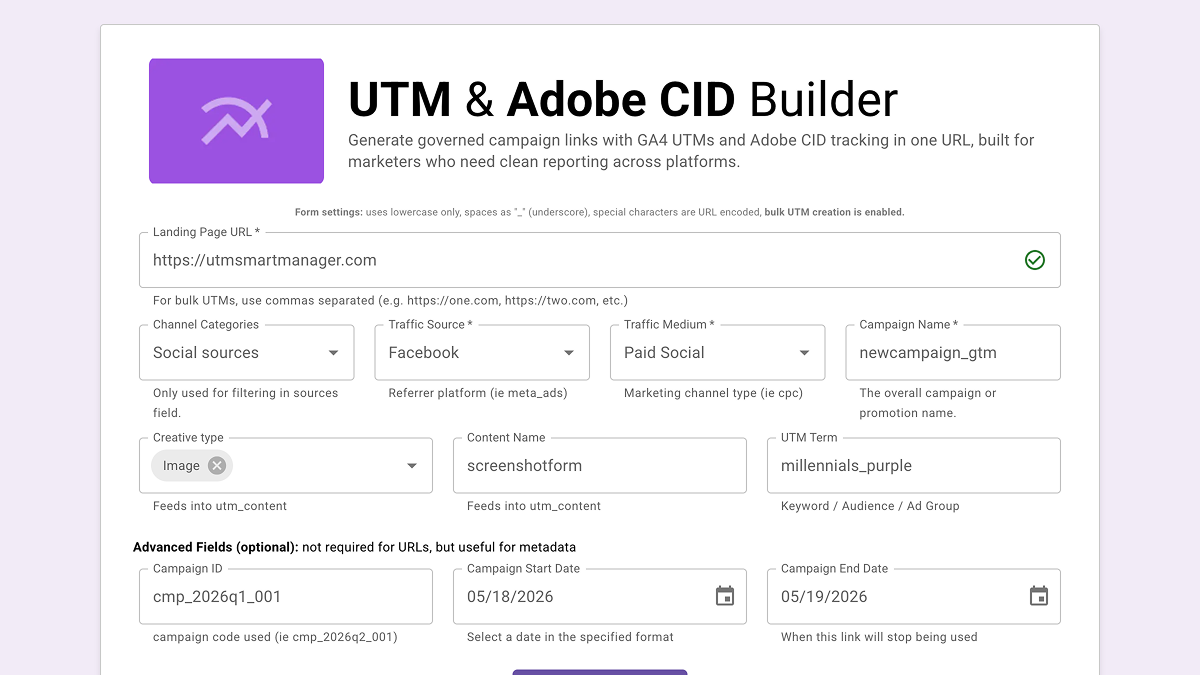1200x675 pixels.
Task: Click the Campaign Start Date value 05/18/2026
Action: pyautogui.click(x=511, y=597)
